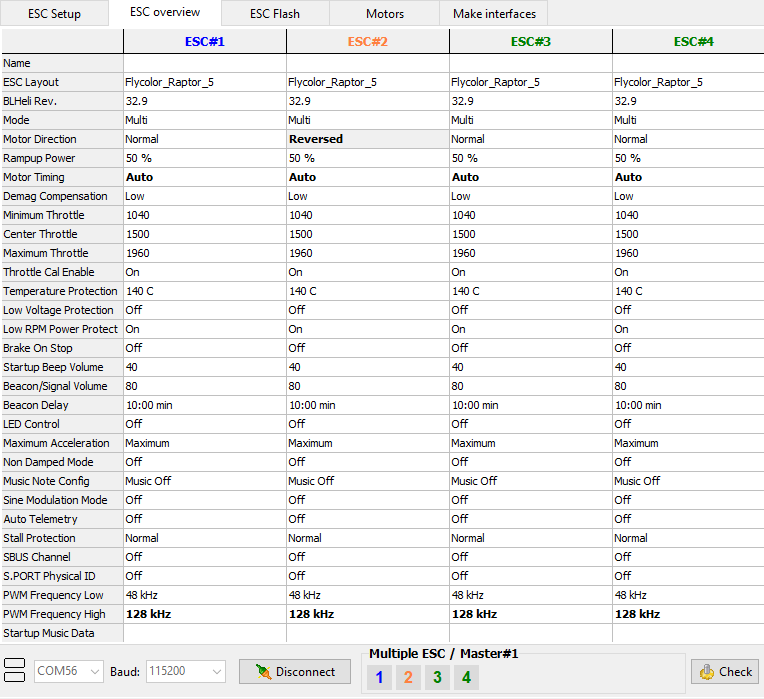The width and height of the screenshot is (764, 699).
Task: Click ESC#4 Low RPM Power Protect On
Action: [688, 329]
